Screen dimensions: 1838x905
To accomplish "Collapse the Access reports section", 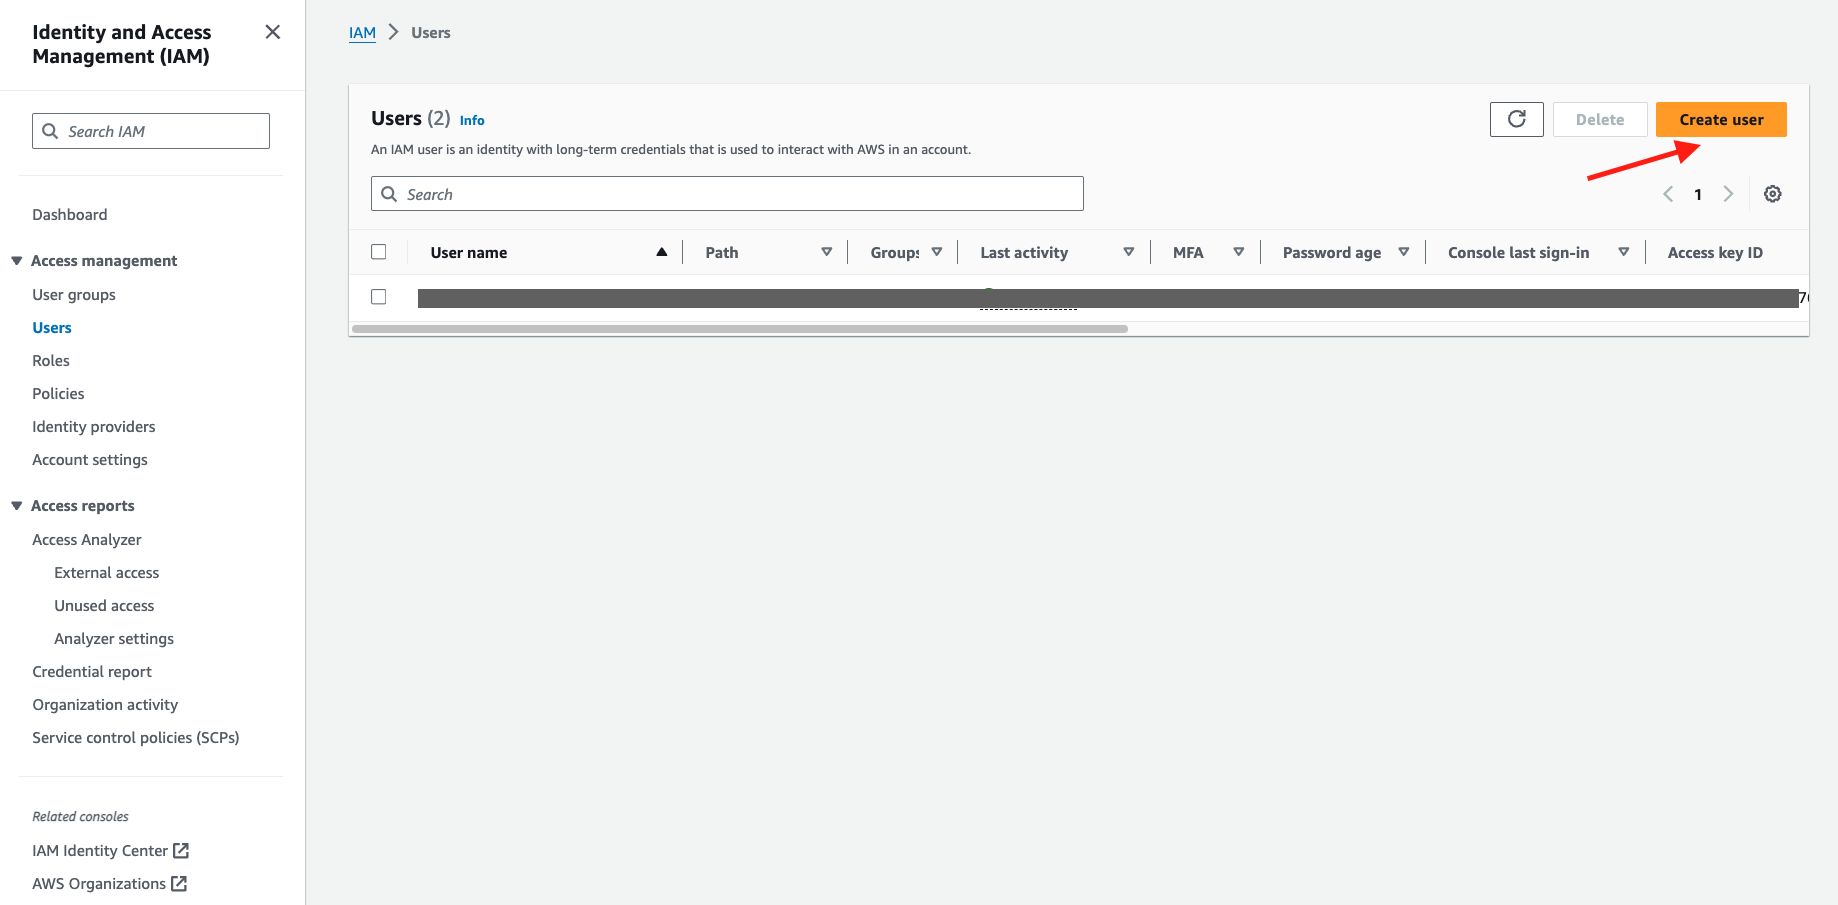I will coord(16,505).
